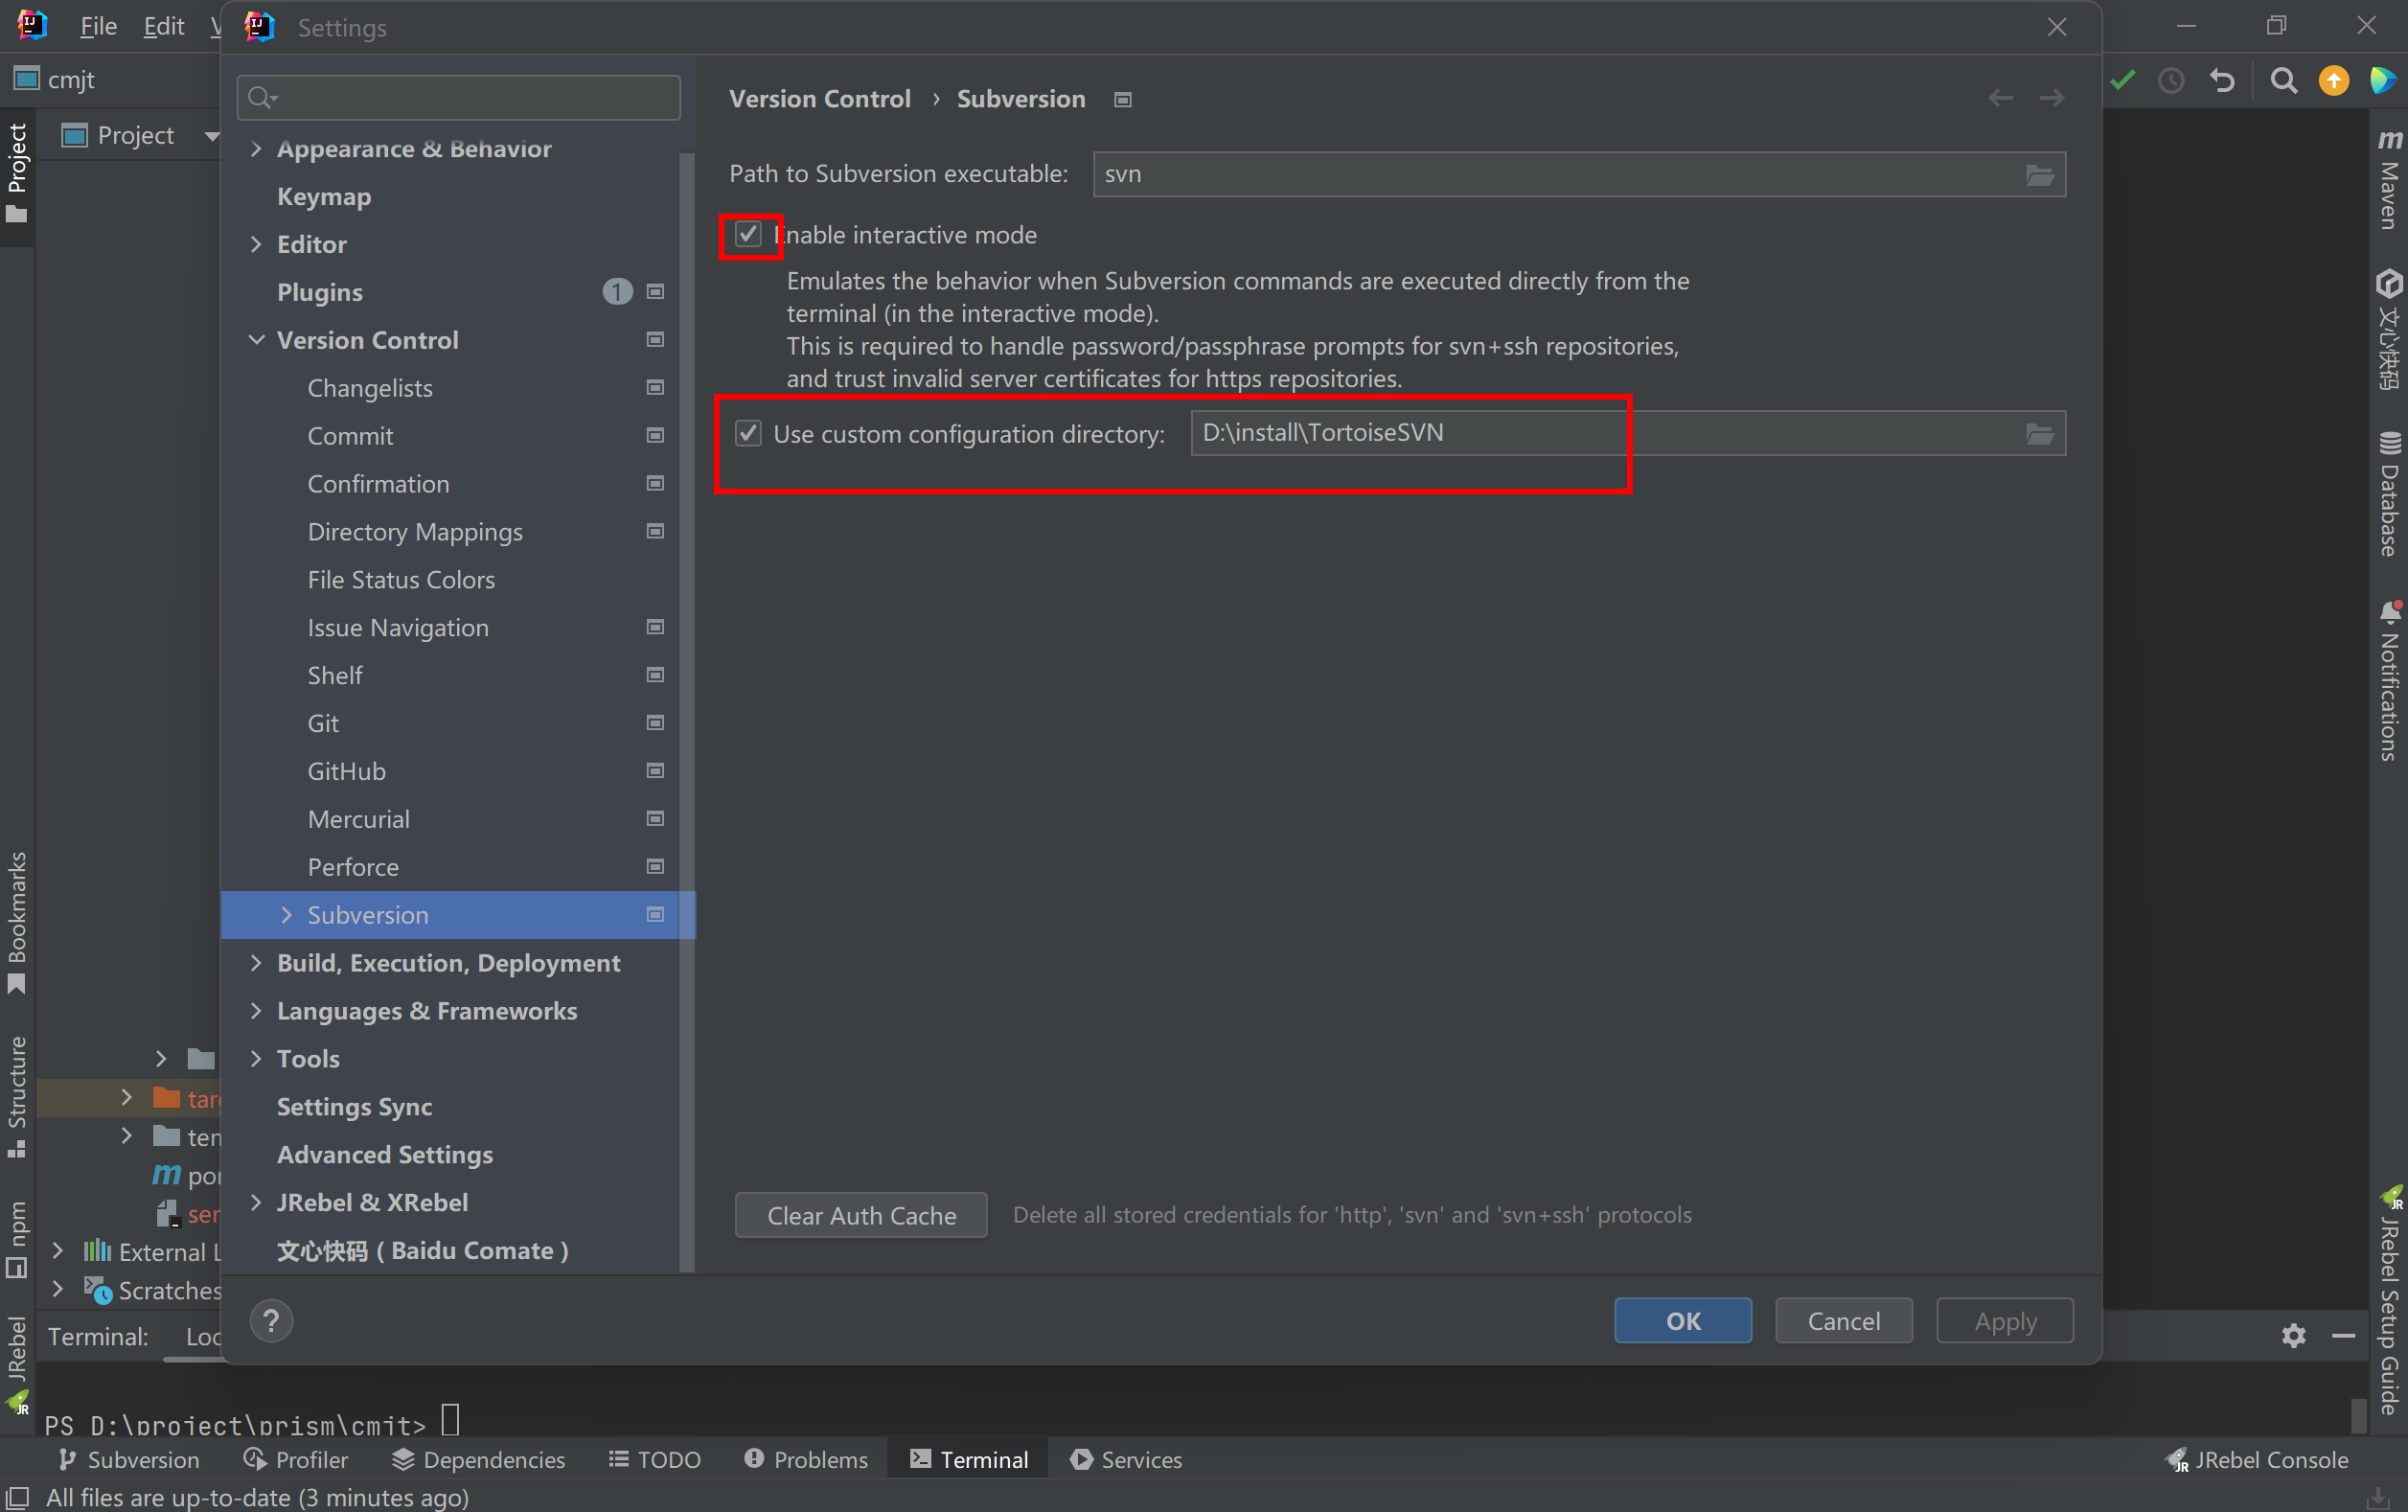Viewport: 2408px width, 1512px height.
Task: Open the Maven tool window
Action: [2389, 182]
